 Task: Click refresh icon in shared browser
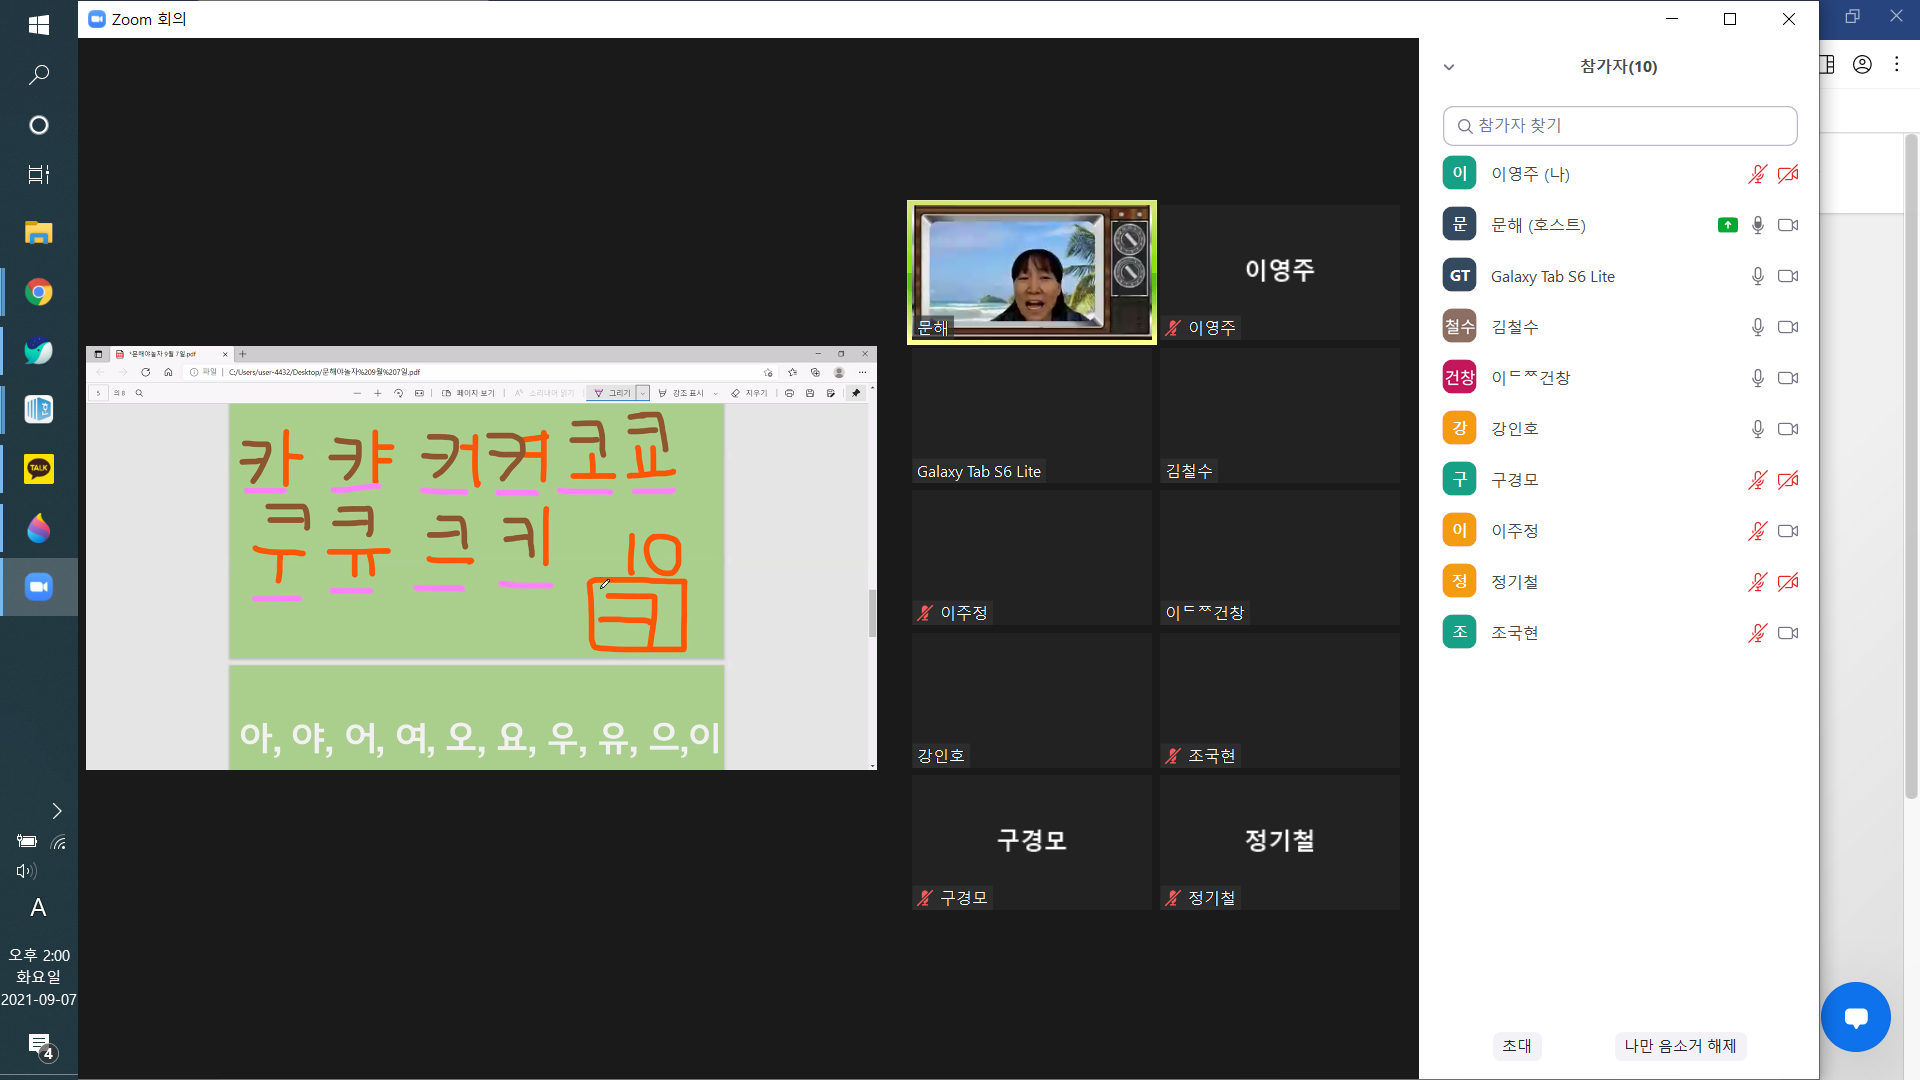coord(146,372)
